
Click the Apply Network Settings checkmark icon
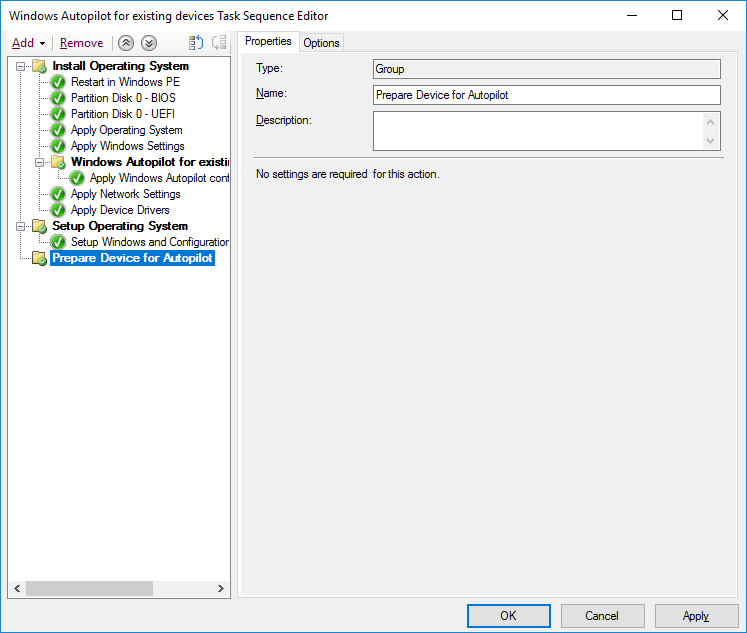[x=58, y=194]
